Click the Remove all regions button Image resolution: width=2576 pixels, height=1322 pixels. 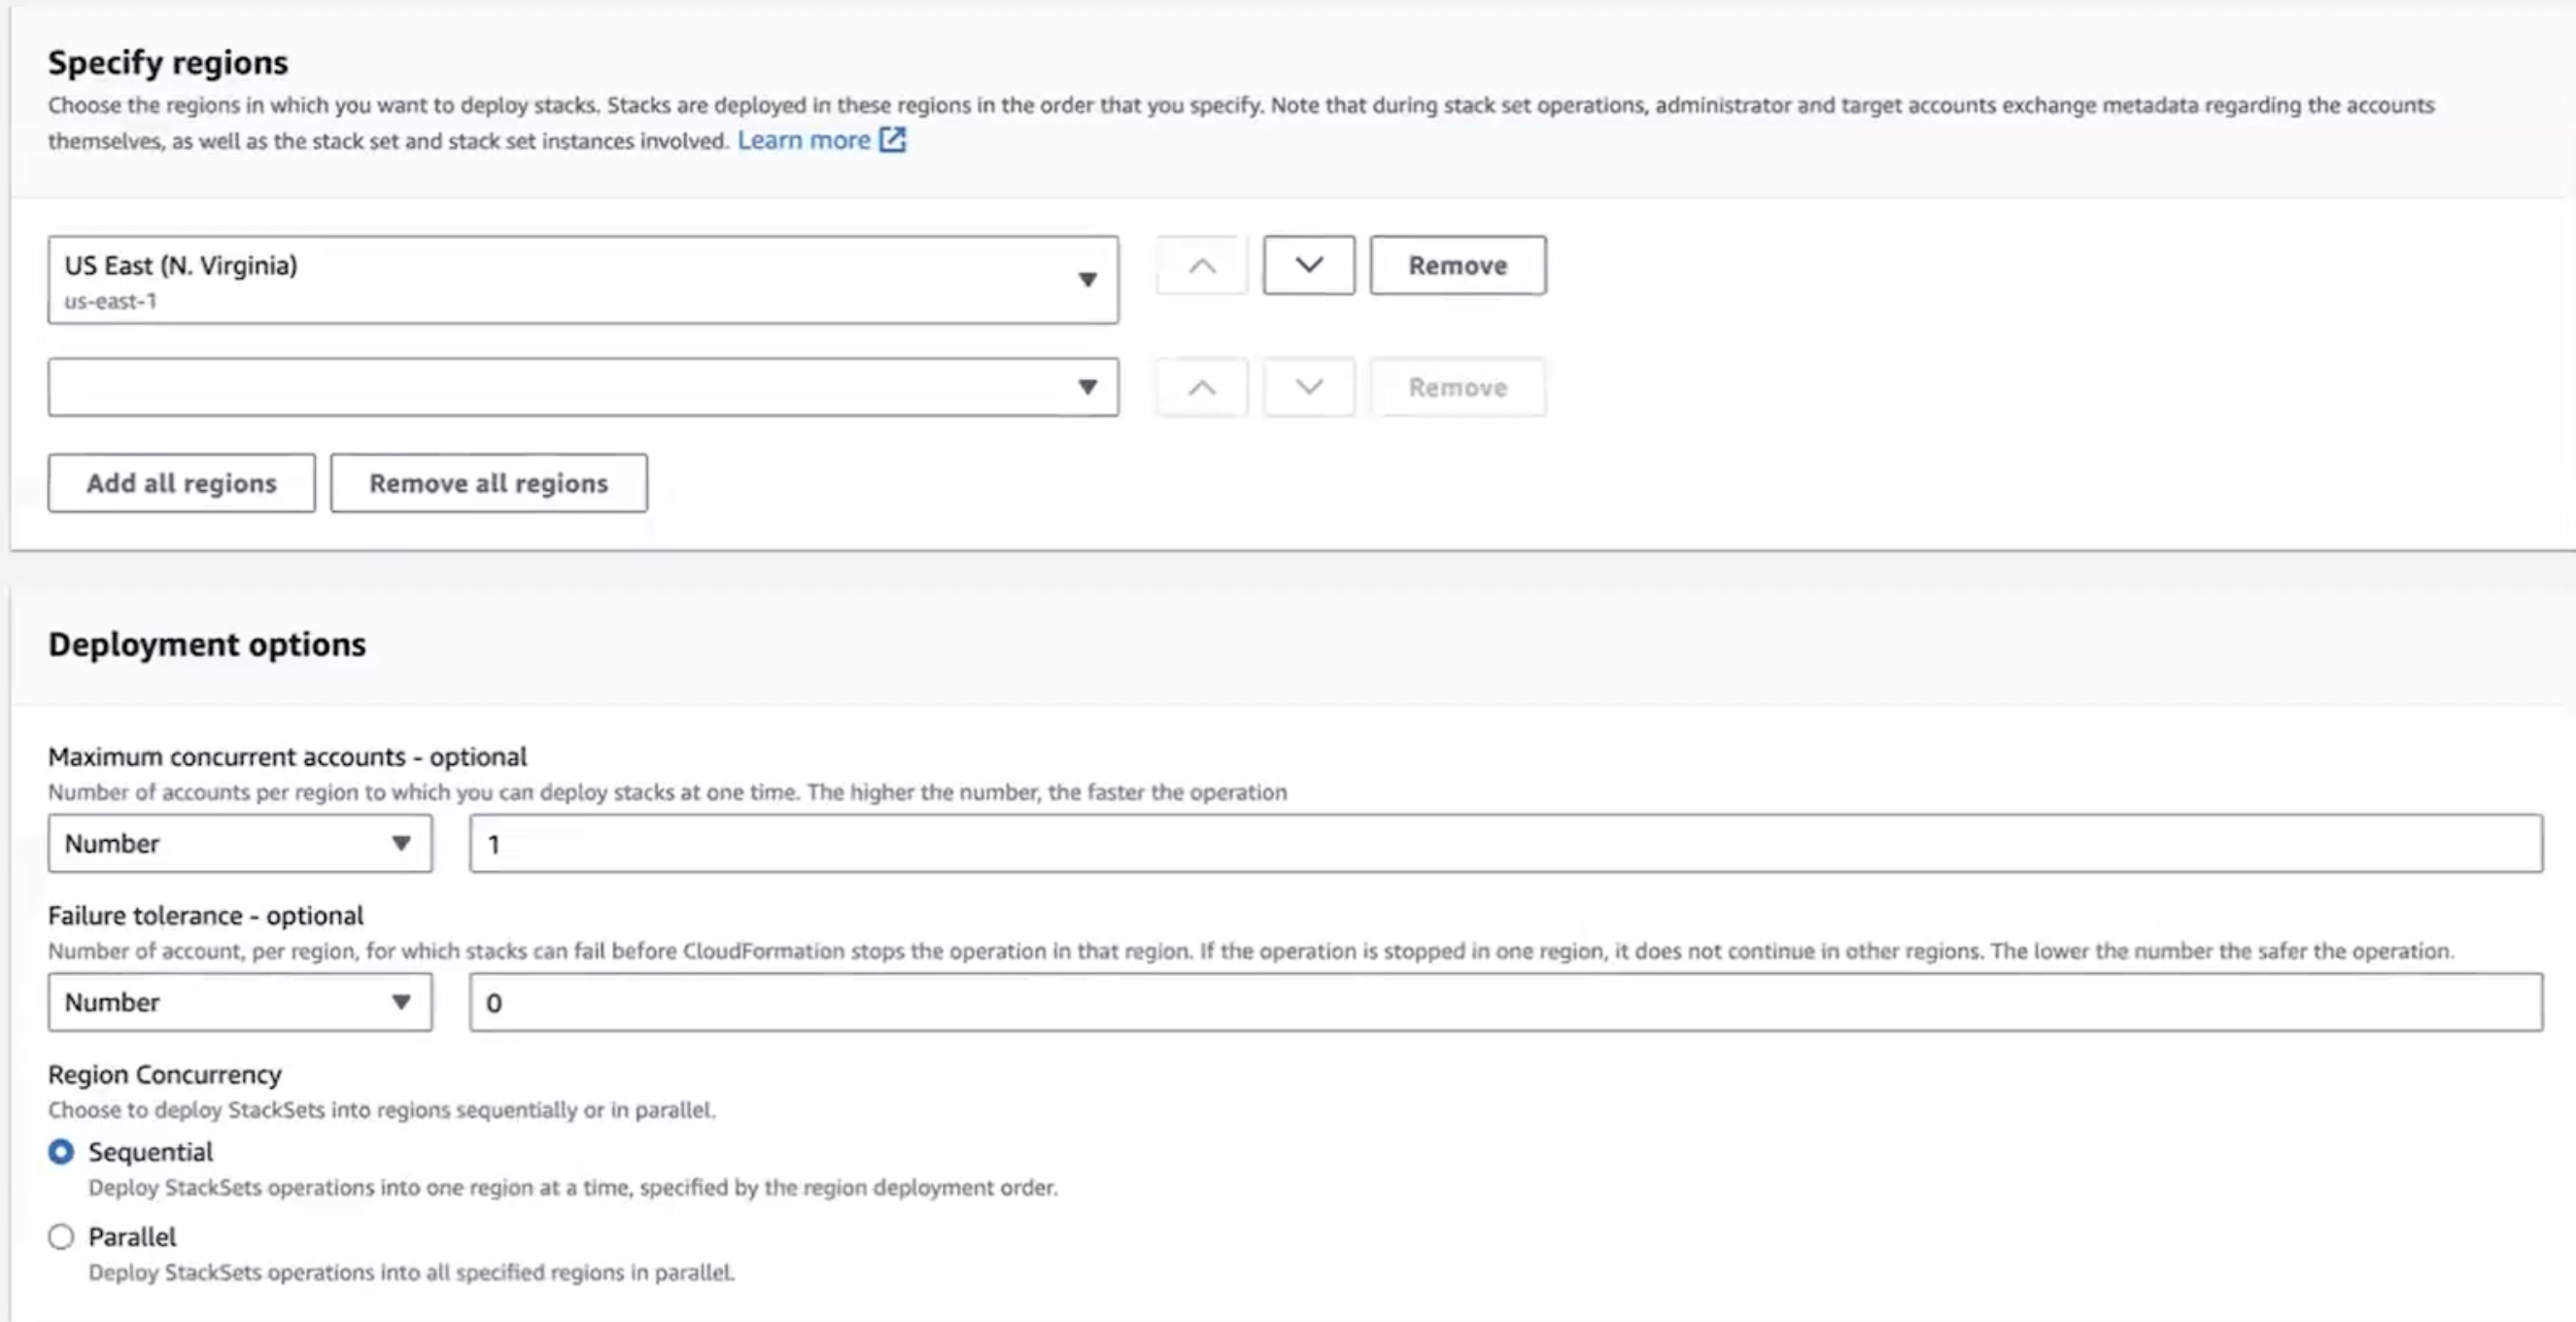[x=488, y=483]
